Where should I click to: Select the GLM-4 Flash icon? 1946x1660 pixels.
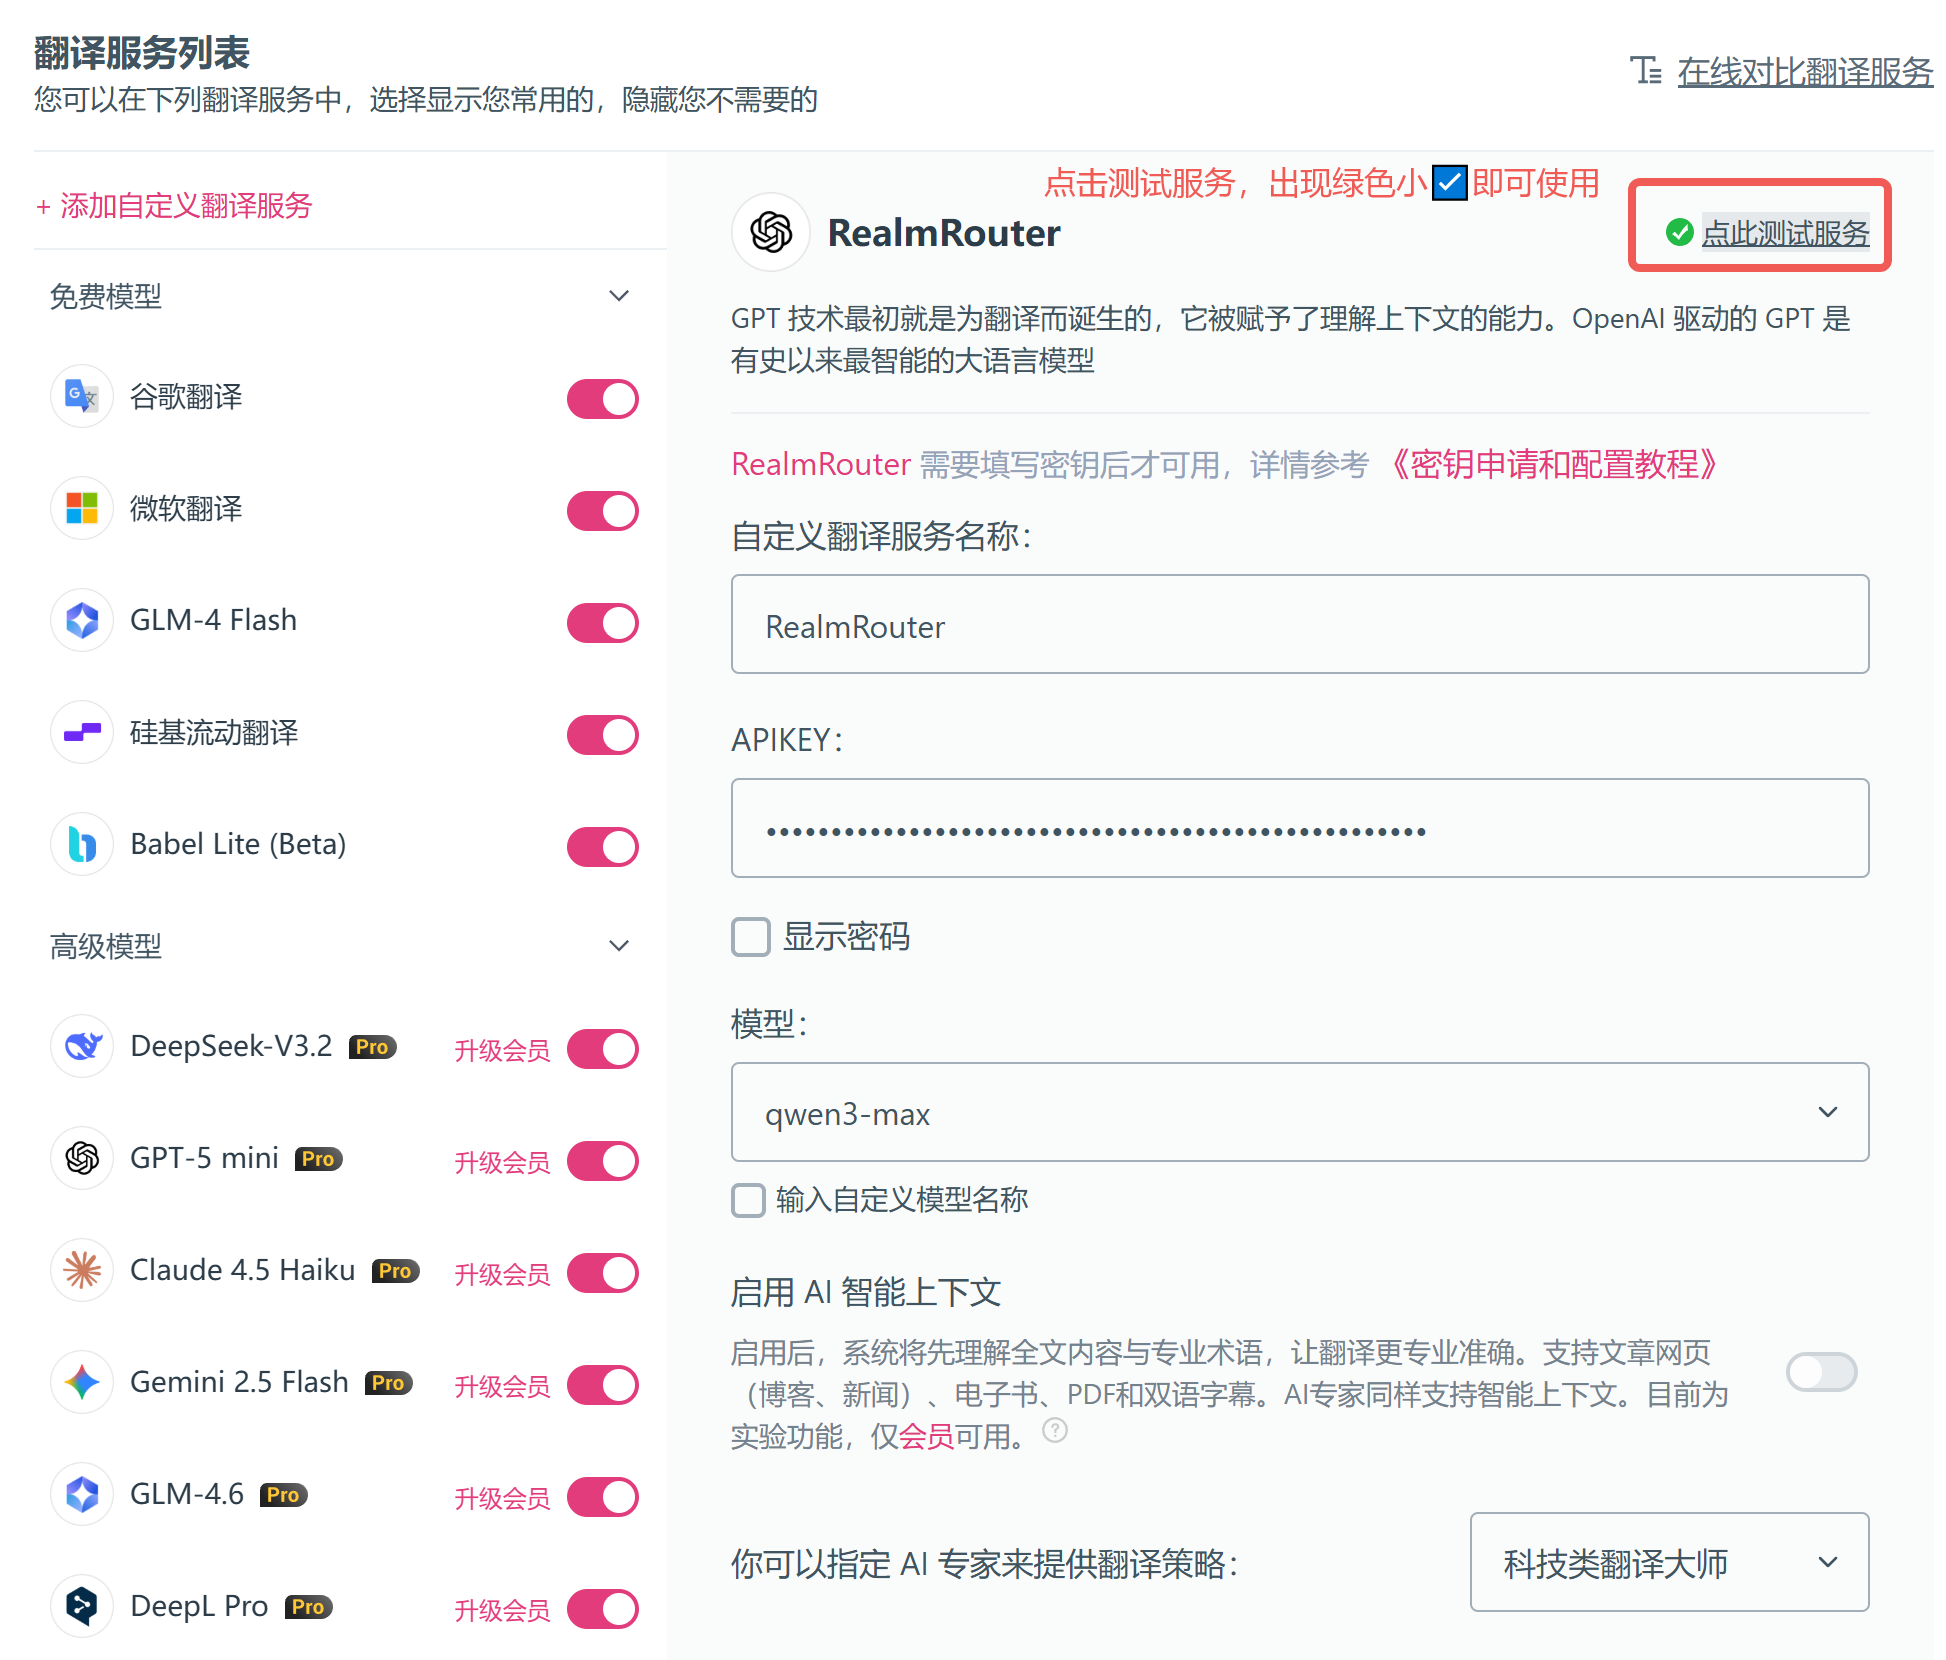pos(81,620)
